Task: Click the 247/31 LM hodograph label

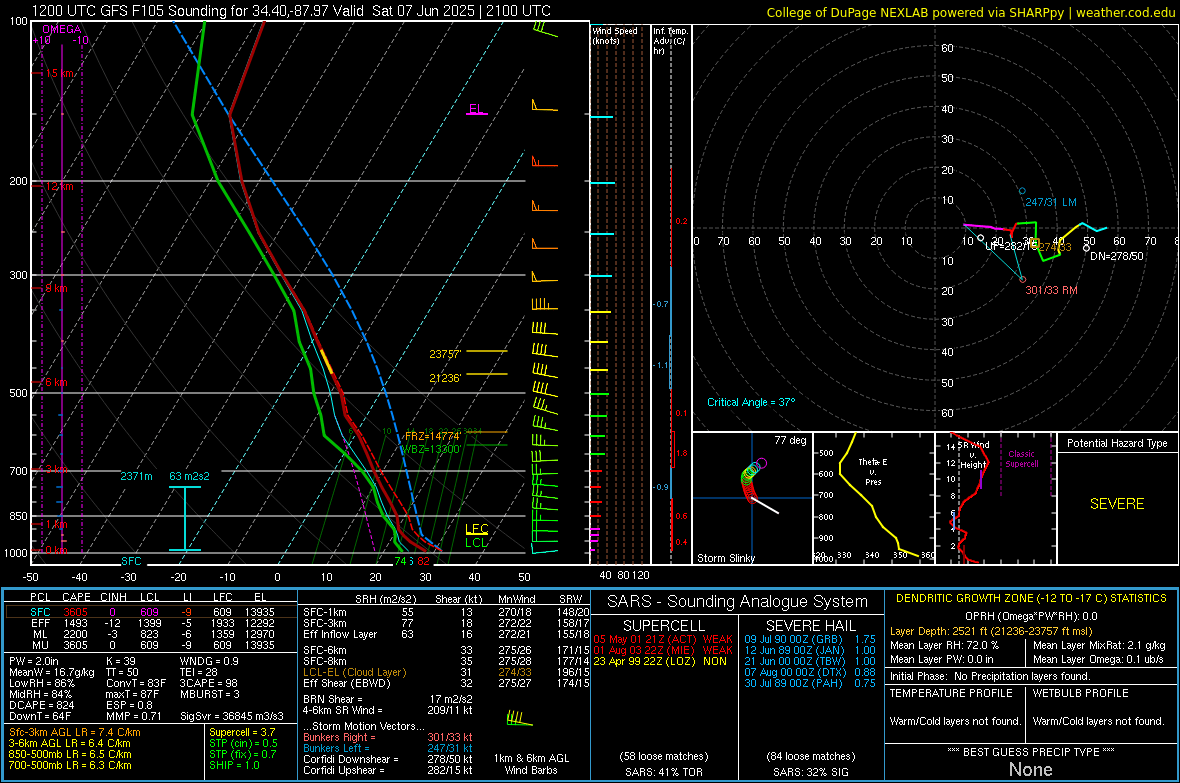Action: (1051, 202)
